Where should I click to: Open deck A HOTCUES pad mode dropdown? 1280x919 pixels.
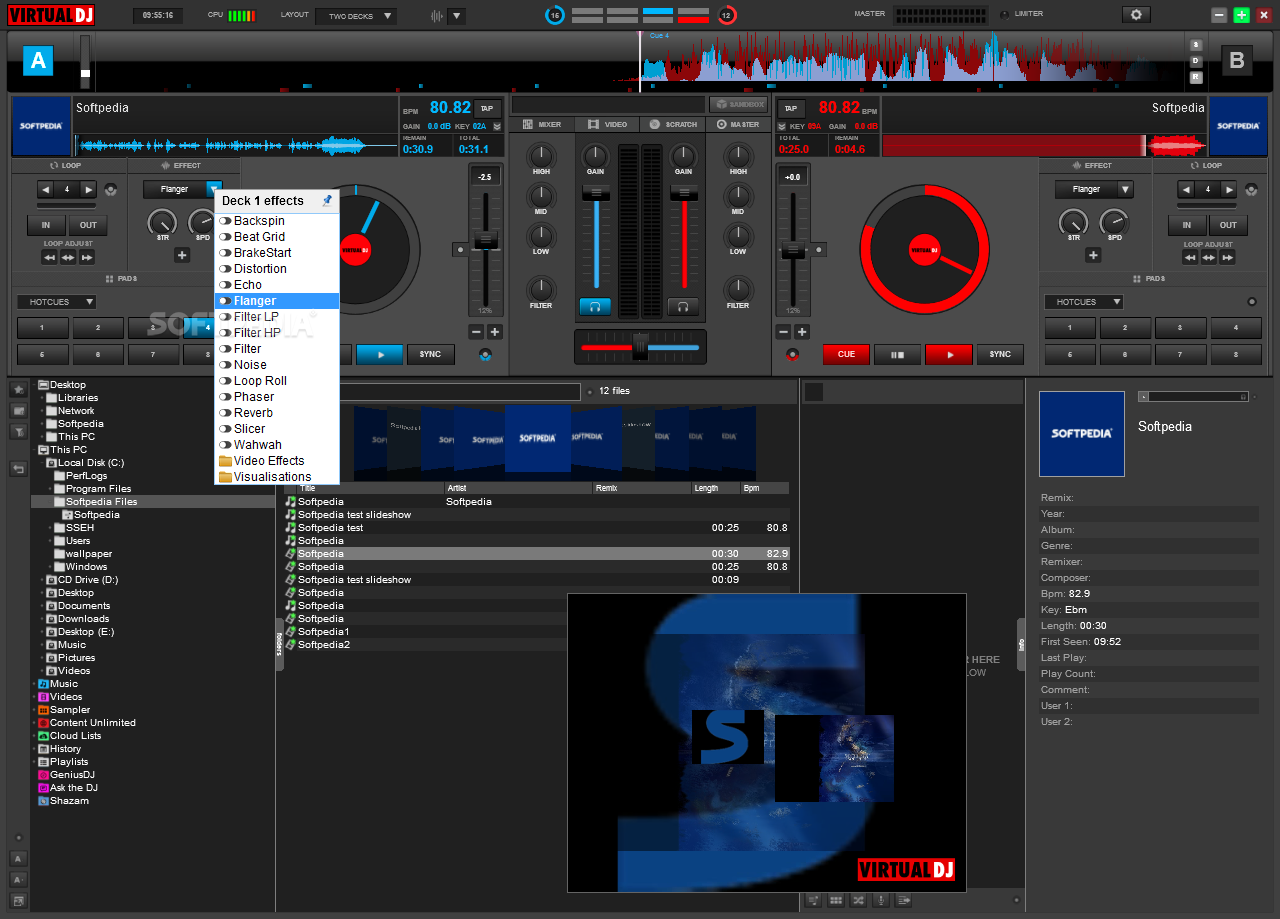(56, 302)
